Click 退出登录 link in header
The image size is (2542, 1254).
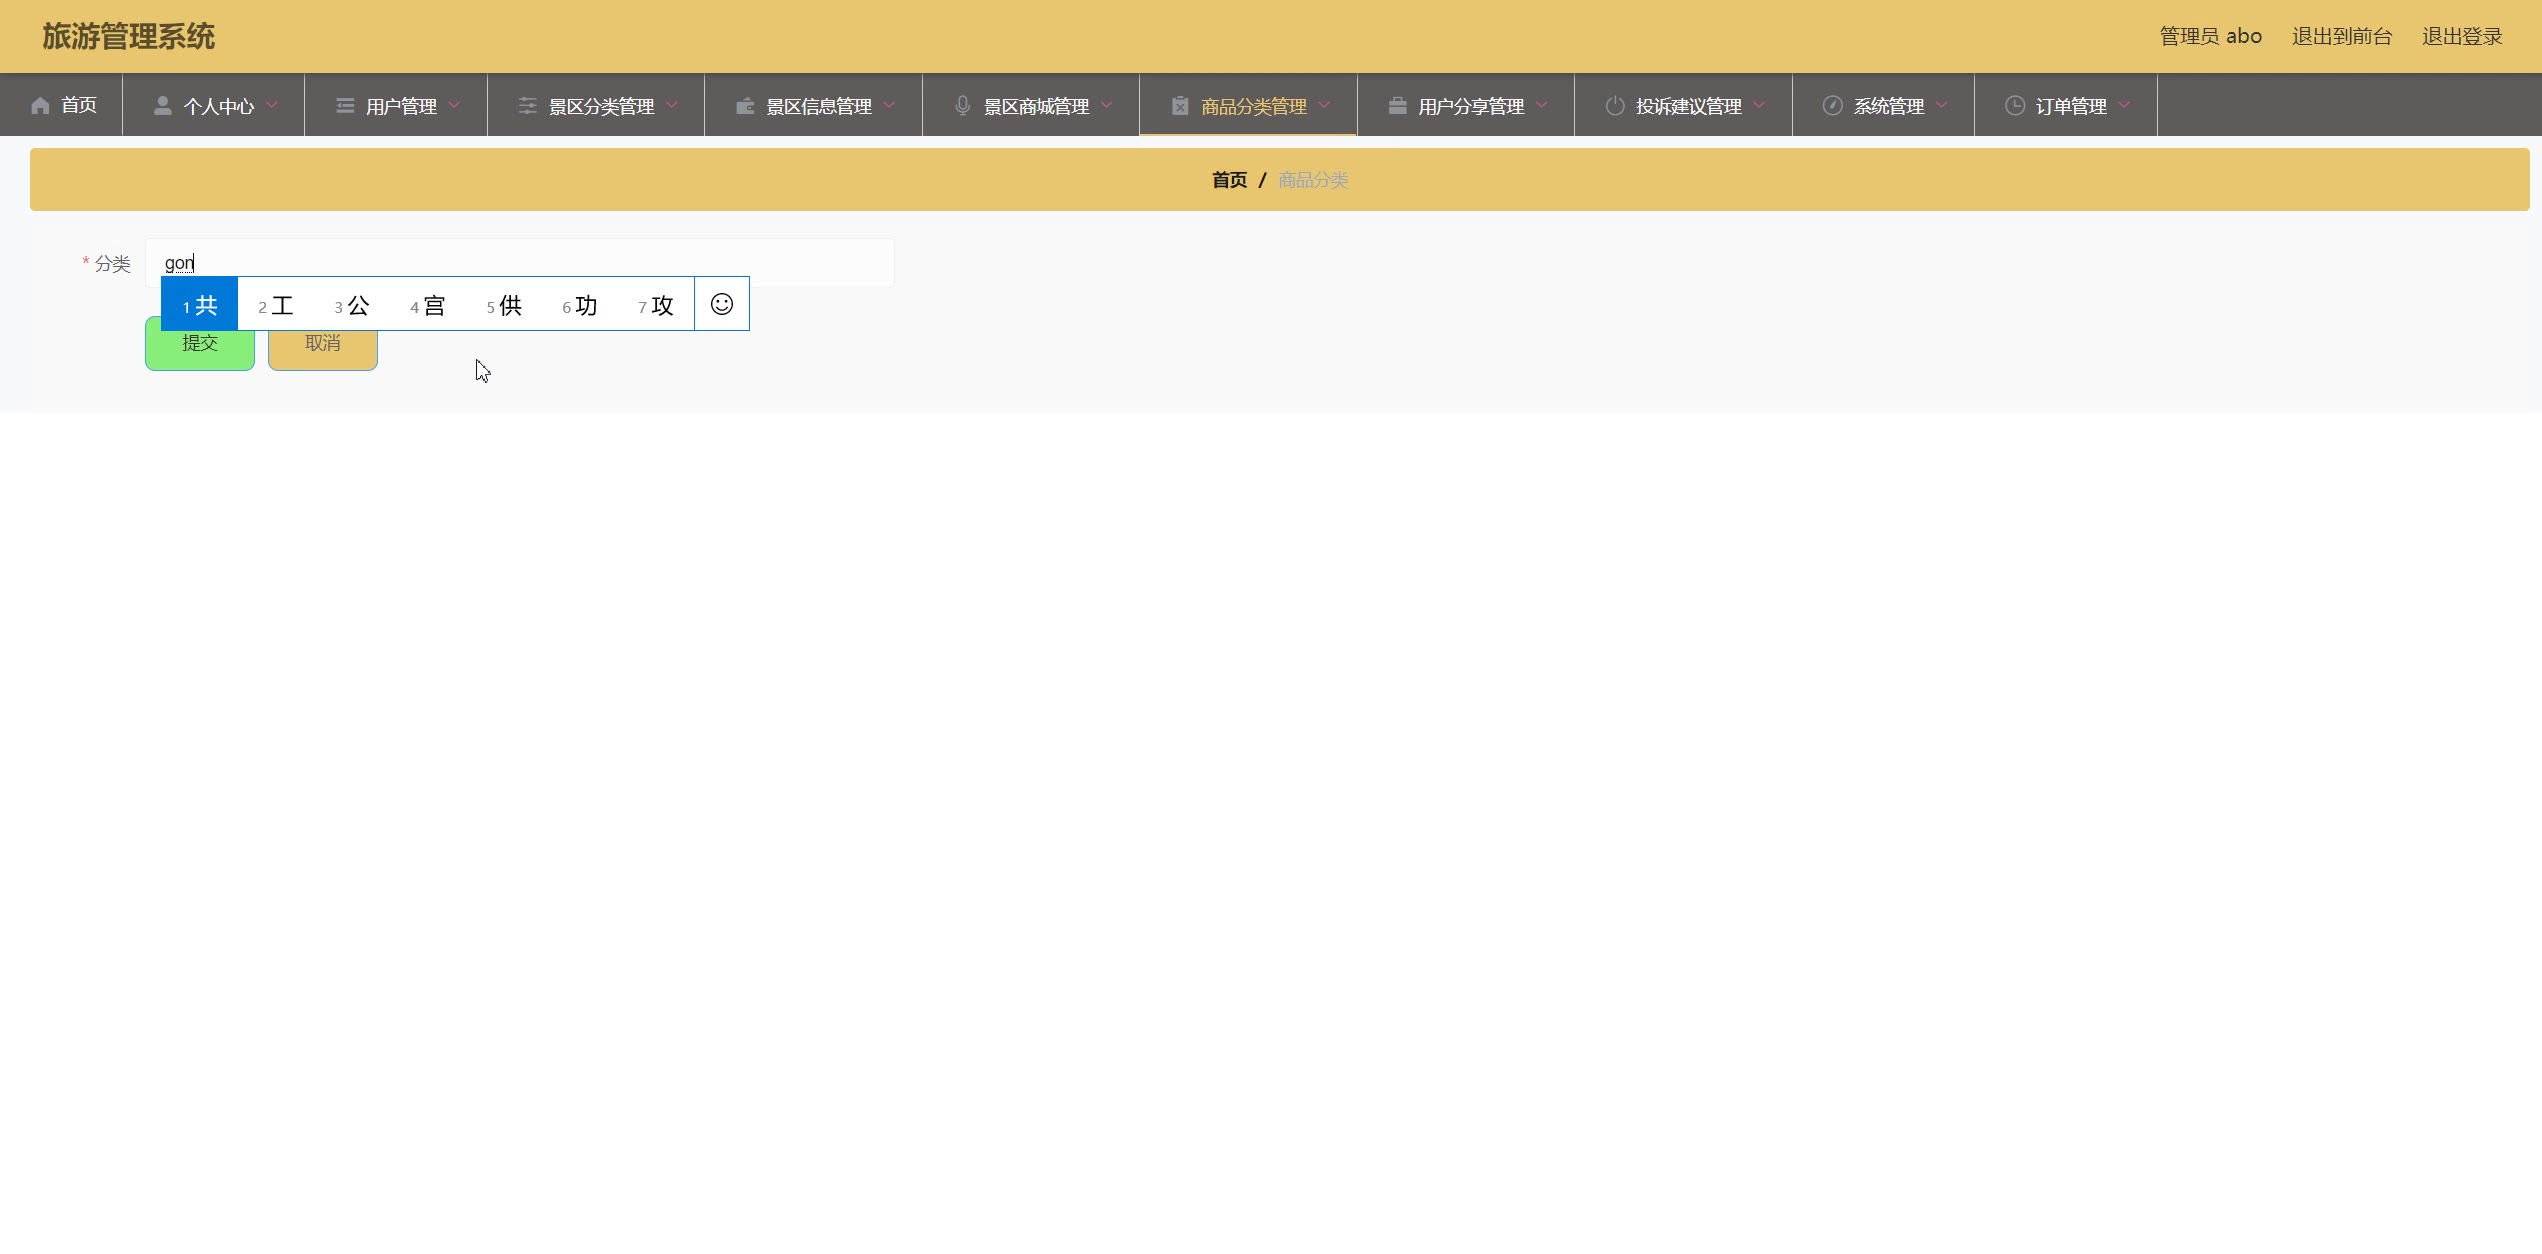coord(2462,37)
